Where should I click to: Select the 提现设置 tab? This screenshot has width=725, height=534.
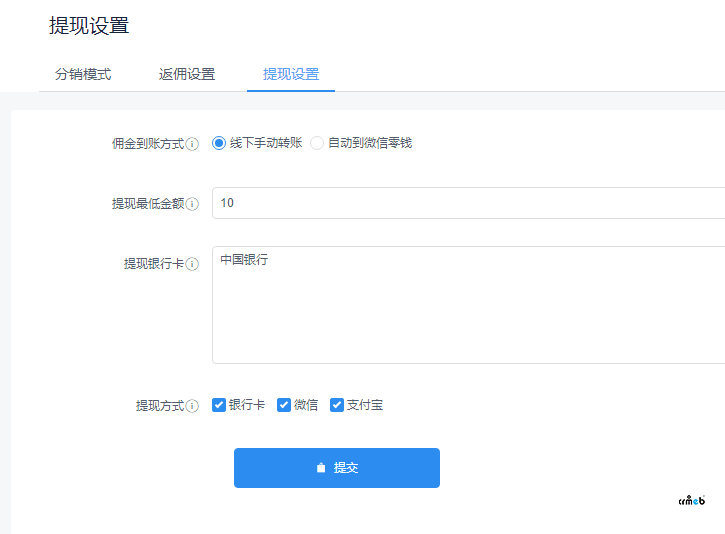coord(291,74)
